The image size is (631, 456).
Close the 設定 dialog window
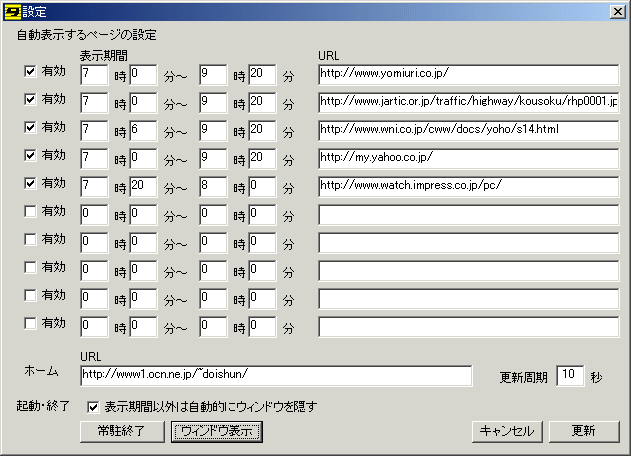coord(618,10)
